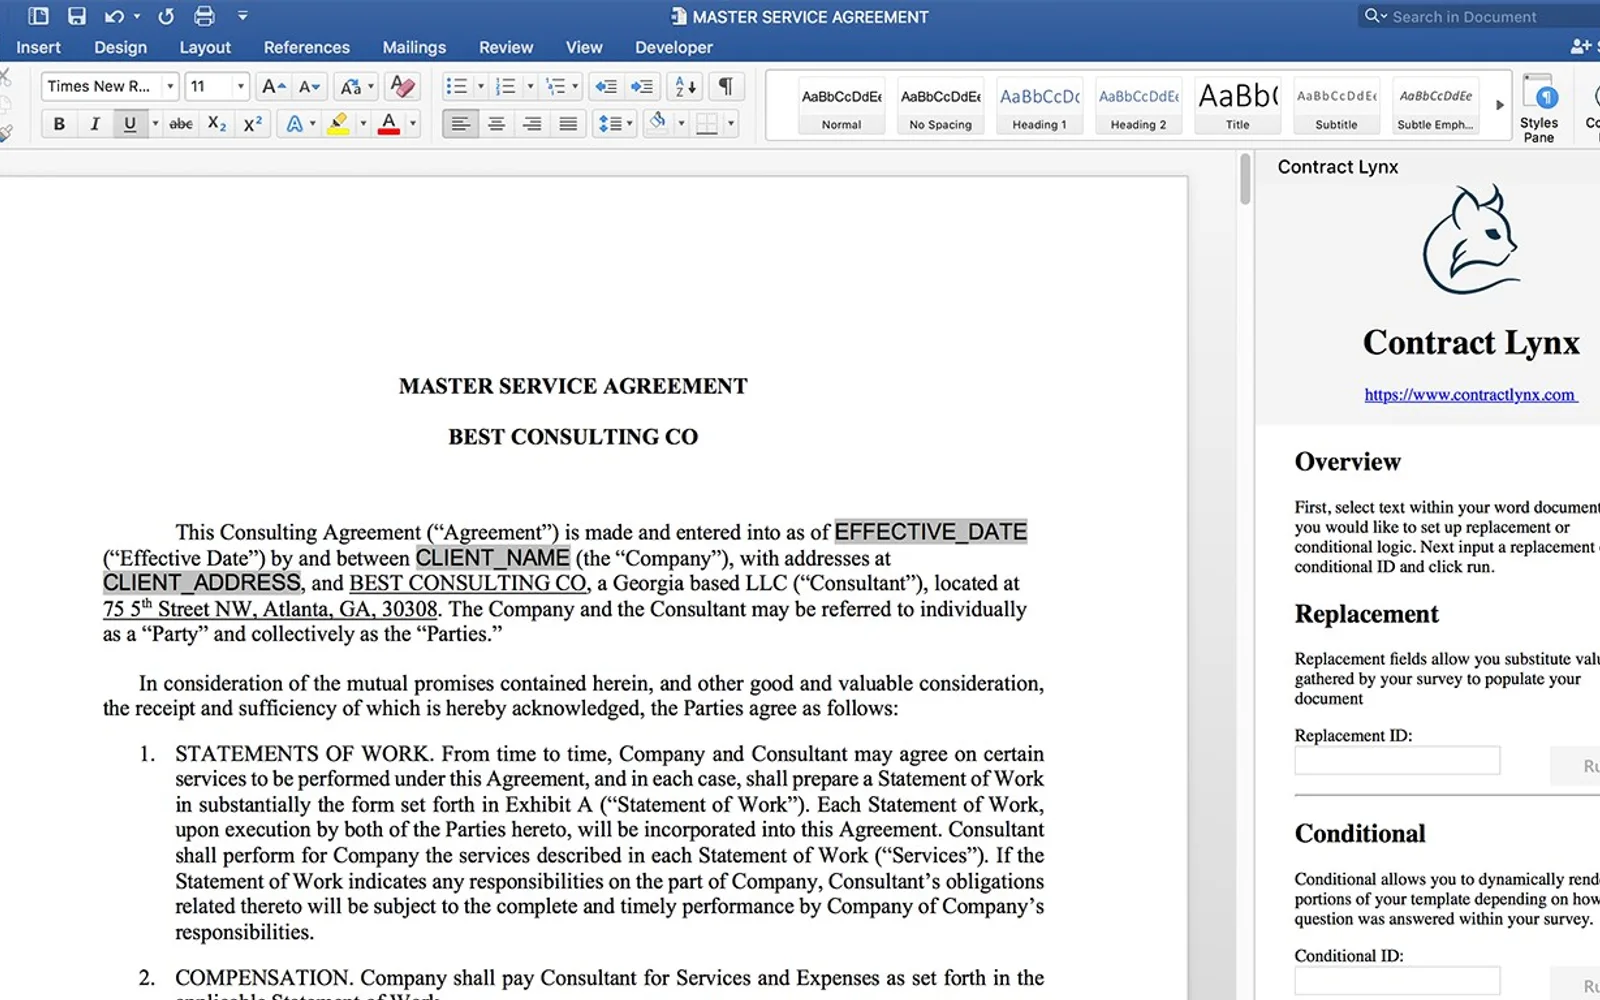
Task: Apply the Heading 1 style
Action: (1039, 106)
